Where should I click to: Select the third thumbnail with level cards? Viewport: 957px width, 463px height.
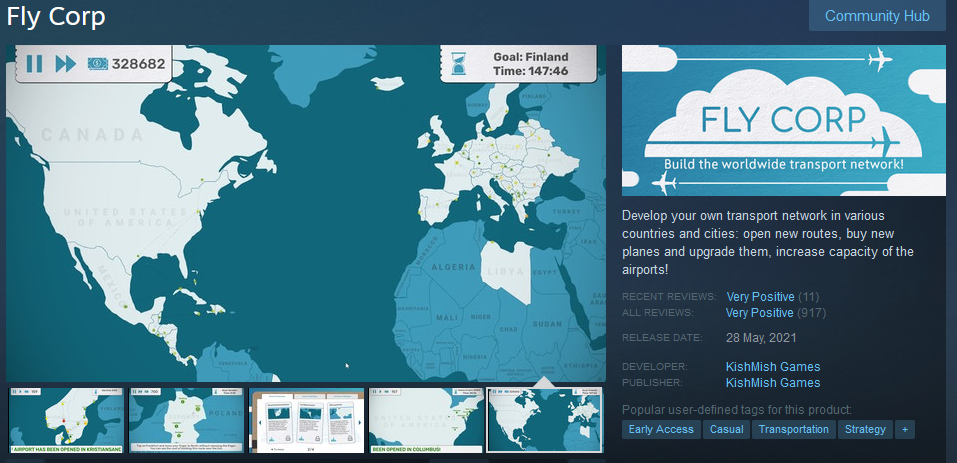(x=306, y=420)
